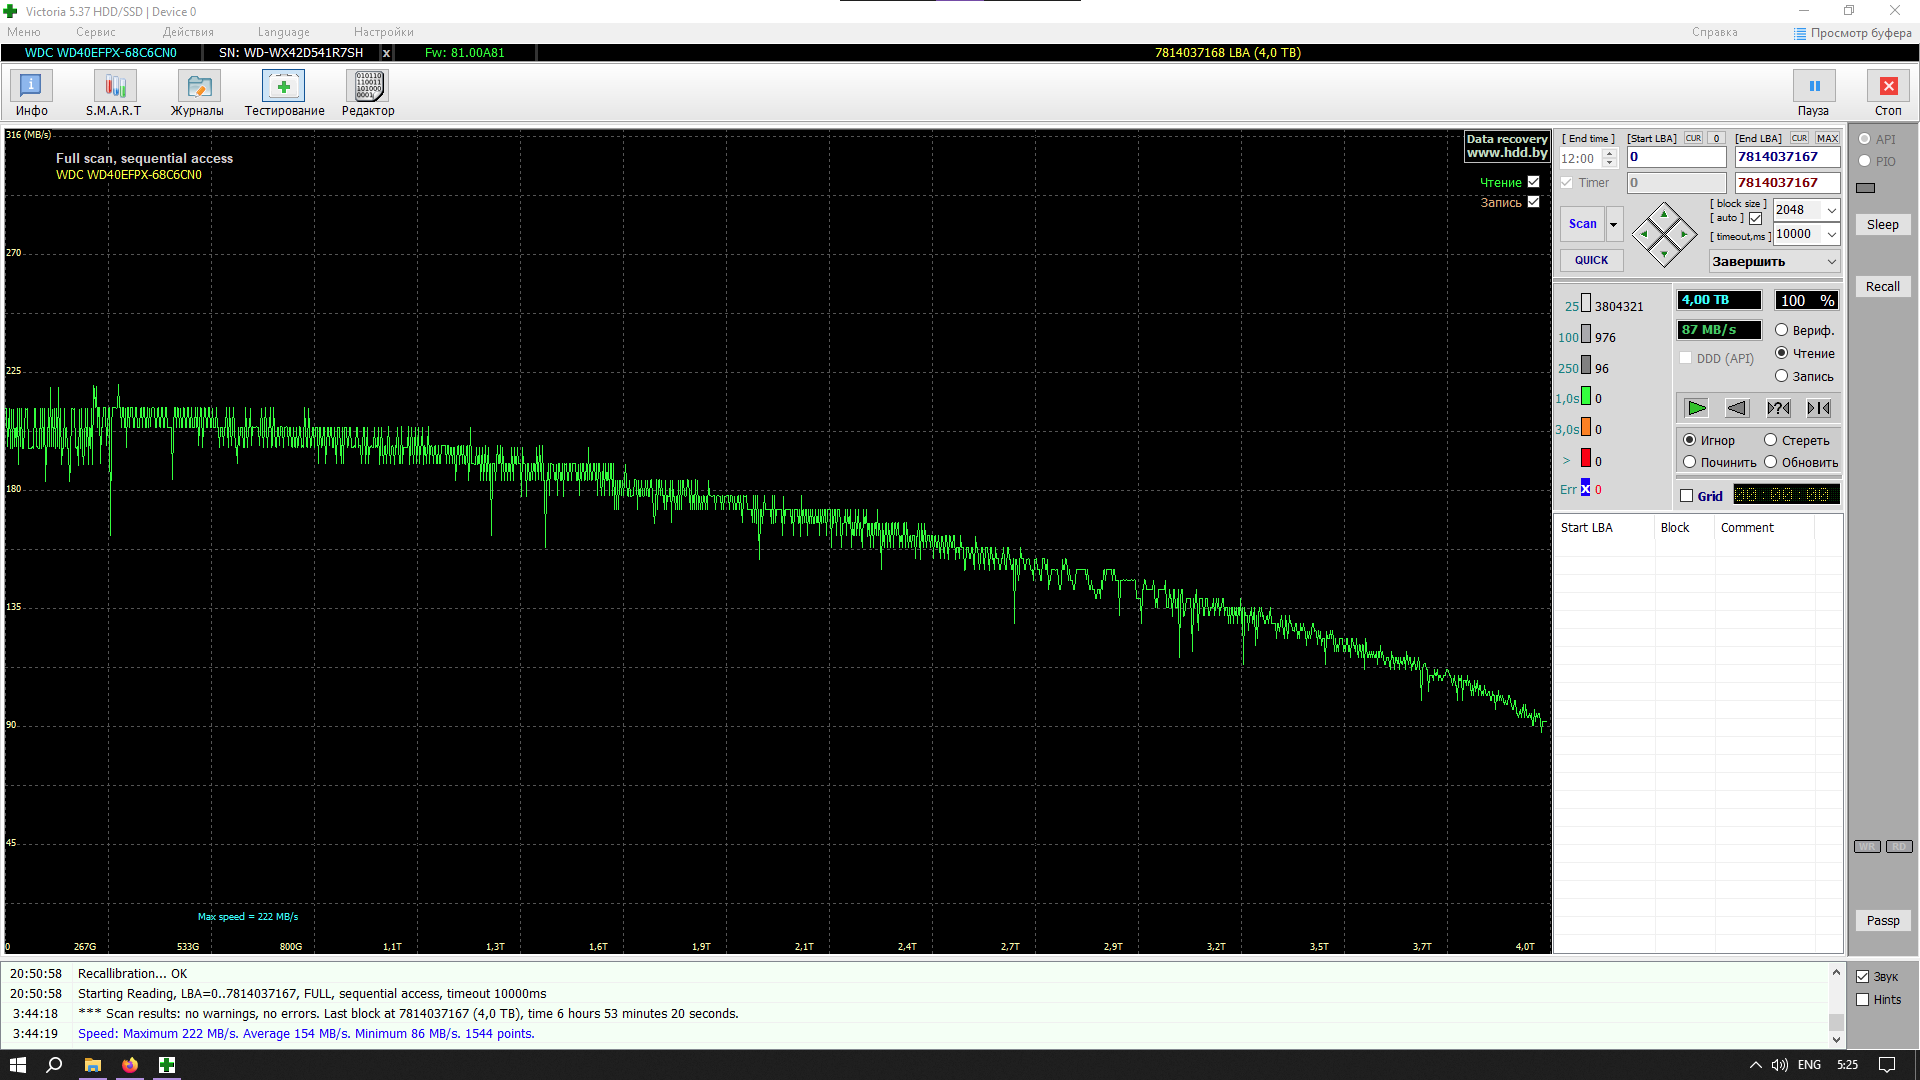
Task: Open the Сервис menu
Action: pos(95,32)
